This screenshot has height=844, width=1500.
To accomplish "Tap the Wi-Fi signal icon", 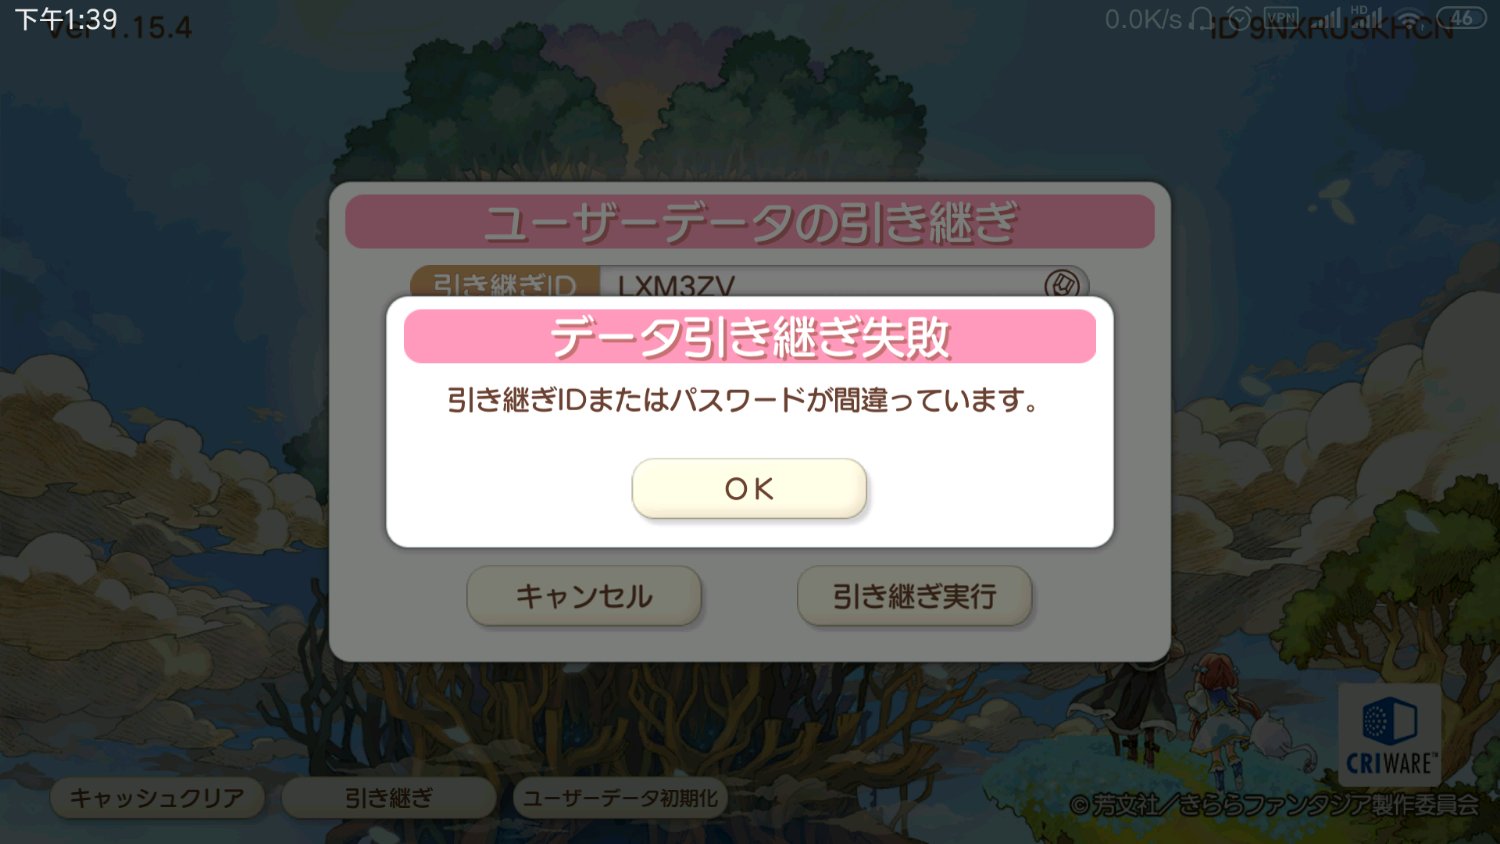I will click(1410, 18).
